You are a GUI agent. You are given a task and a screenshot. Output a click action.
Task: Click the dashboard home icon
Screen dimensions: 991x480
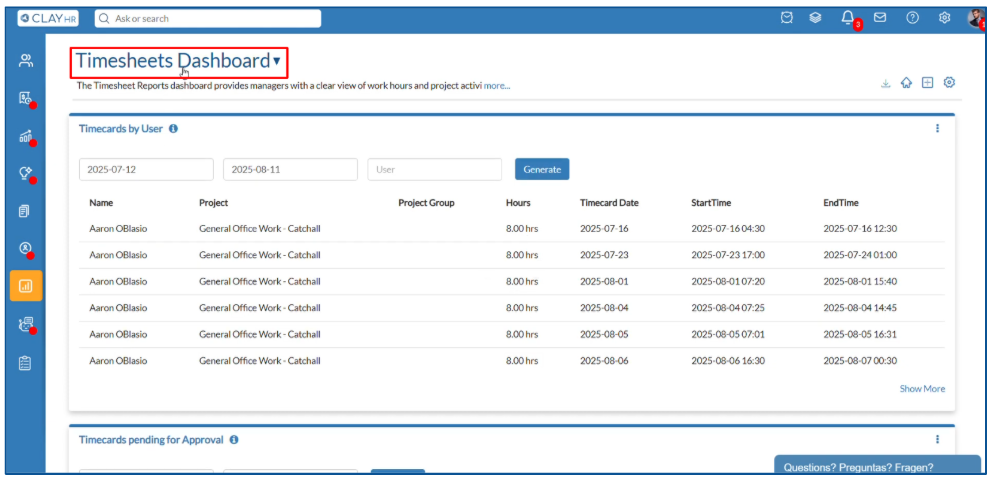click(906, 83)
